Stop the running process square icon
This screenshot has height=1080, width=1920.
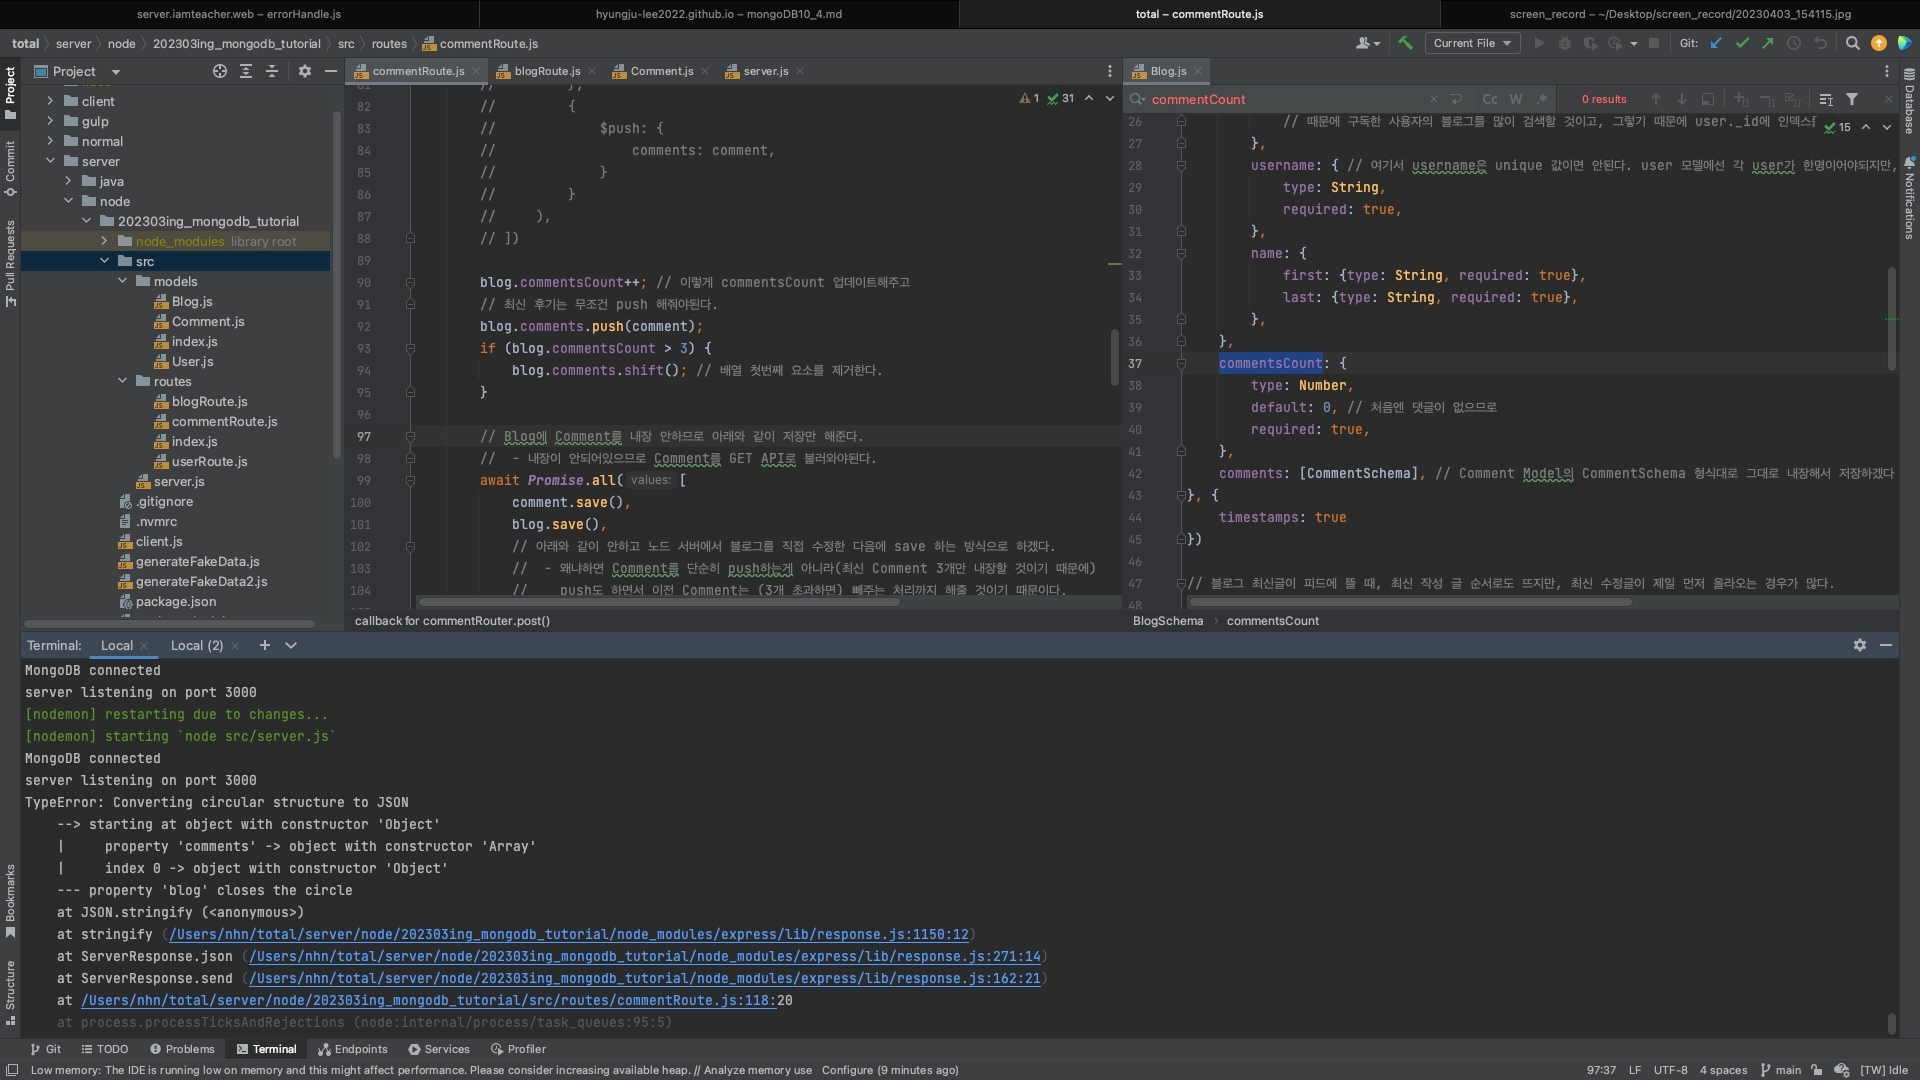coord(1654,43)
